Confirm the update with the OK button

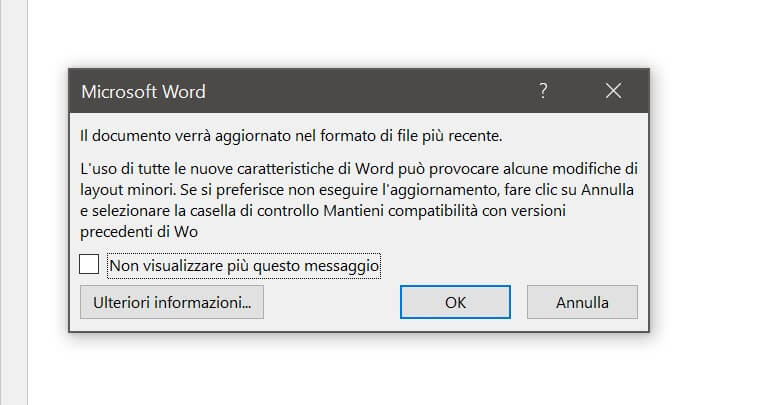455,301
